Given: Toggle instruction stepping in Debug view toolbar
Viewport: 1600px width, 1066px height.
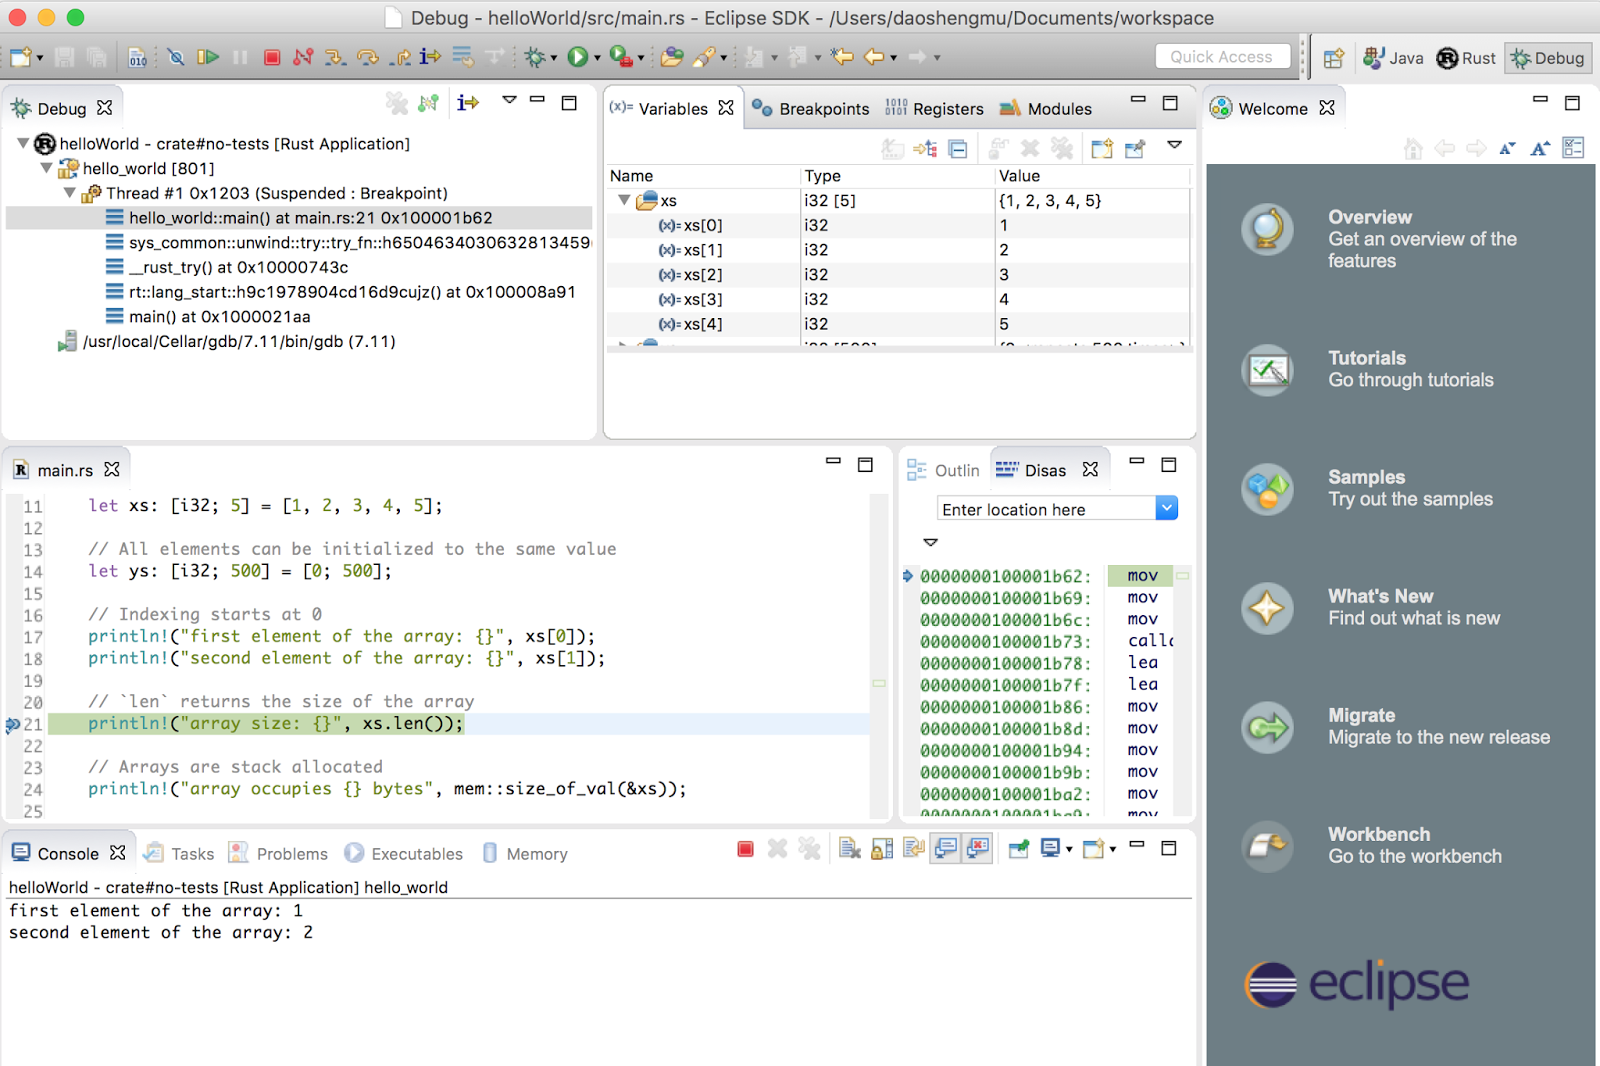Looking at the screenshot, I should click(468, 102).
